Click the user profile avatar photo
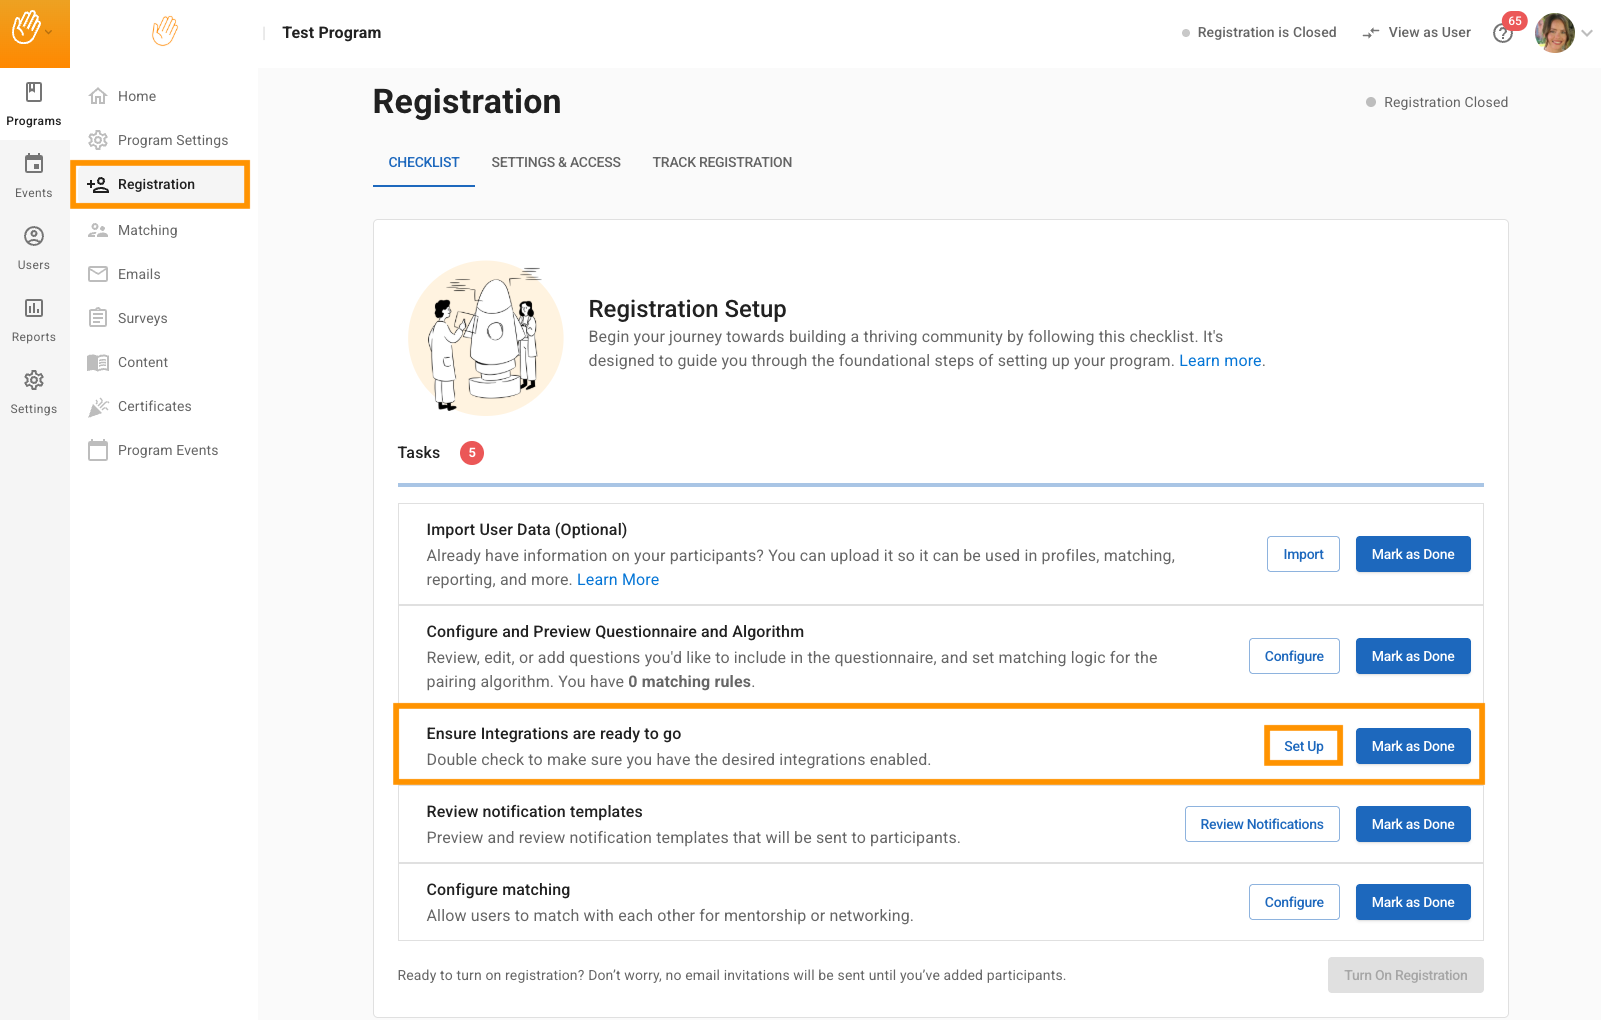Viewport: 1601px width, 1020px height. click(1554, 33)
